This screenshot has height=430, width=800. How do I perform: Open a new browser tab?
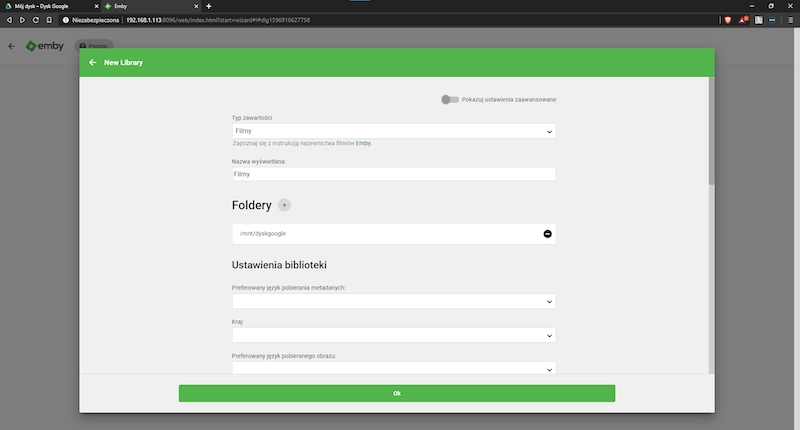coord(208,6)
